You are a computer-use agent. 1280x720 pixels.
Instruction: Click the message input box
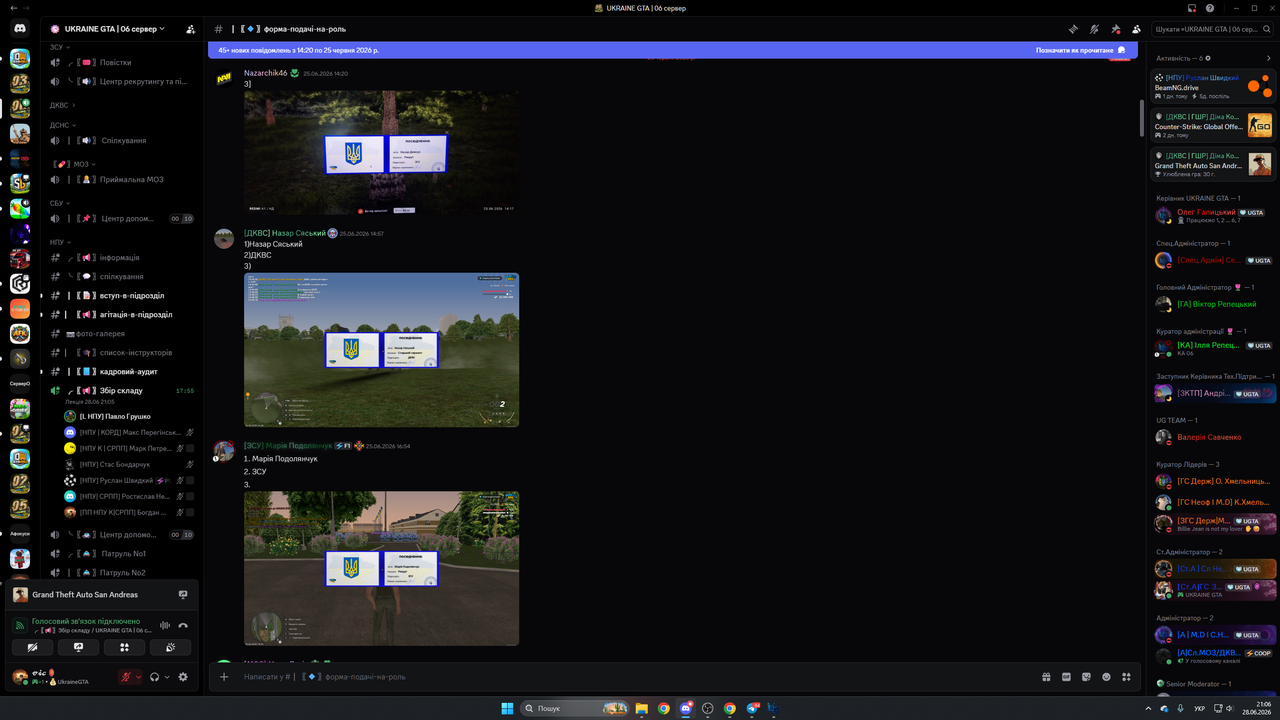[x=640, y=677]
